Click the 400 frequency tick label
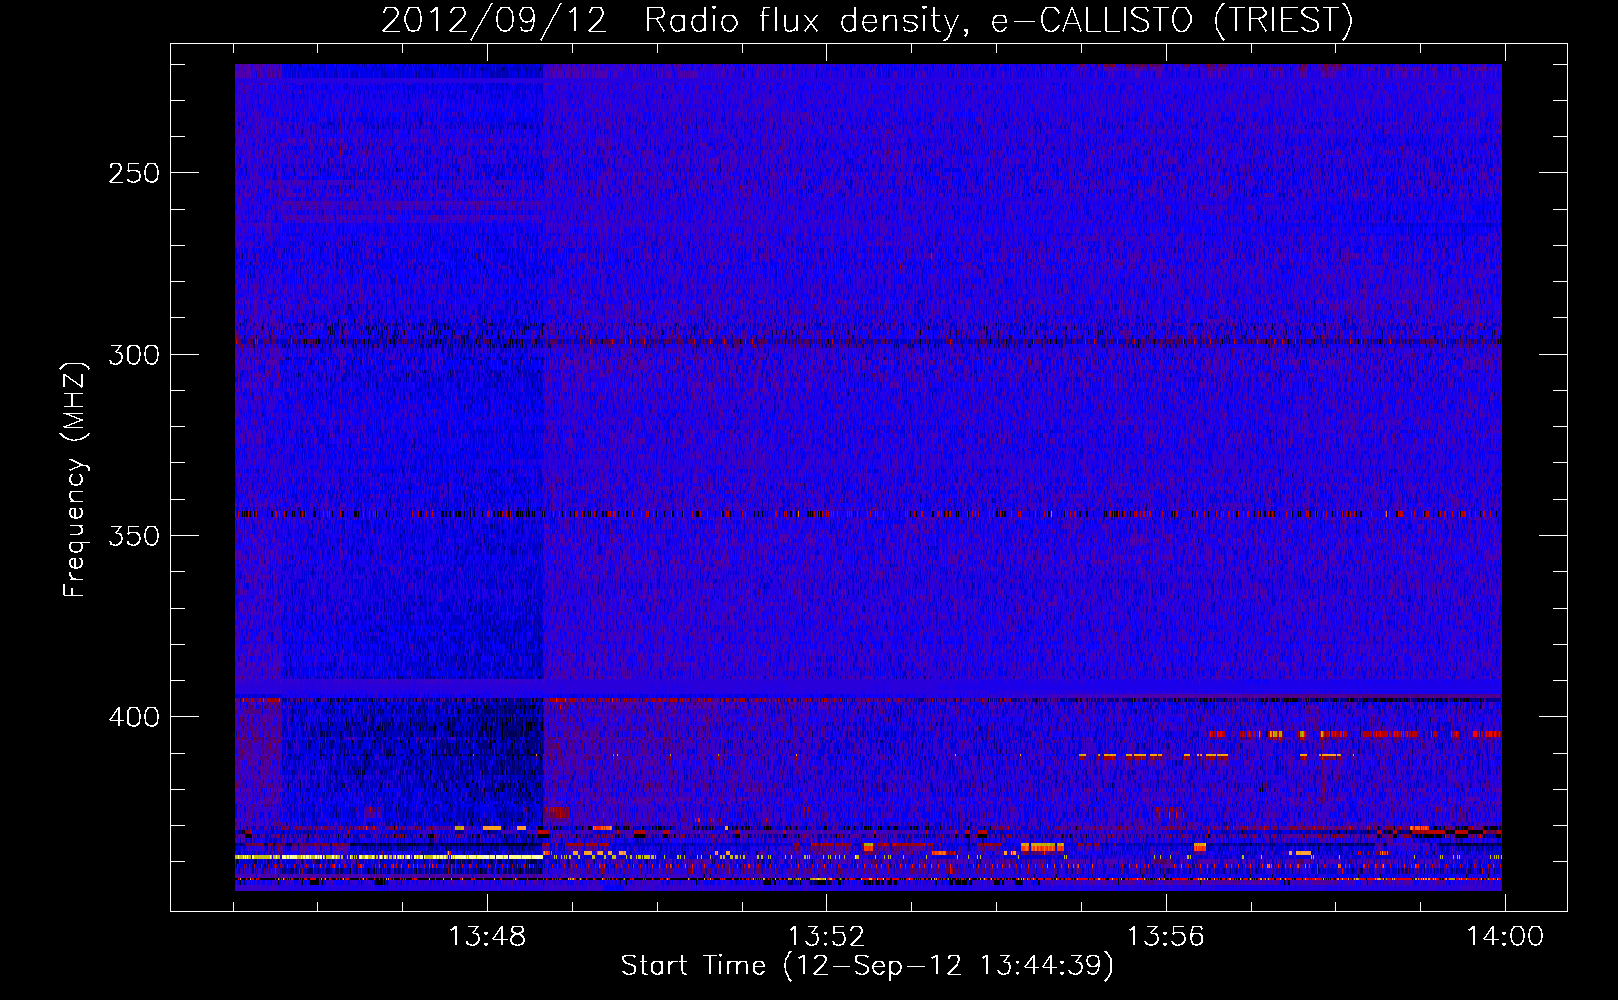Viewport: 1618px width, 1000px height. 133,718
